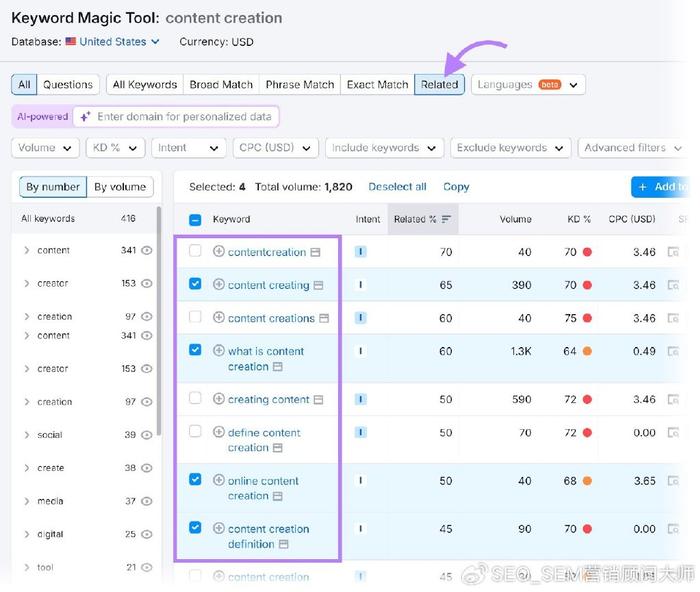The width and height of the screenshot is (700, 592).
Task: Expand the 'digital' keyword group
Action: click(x=27, y=534)
